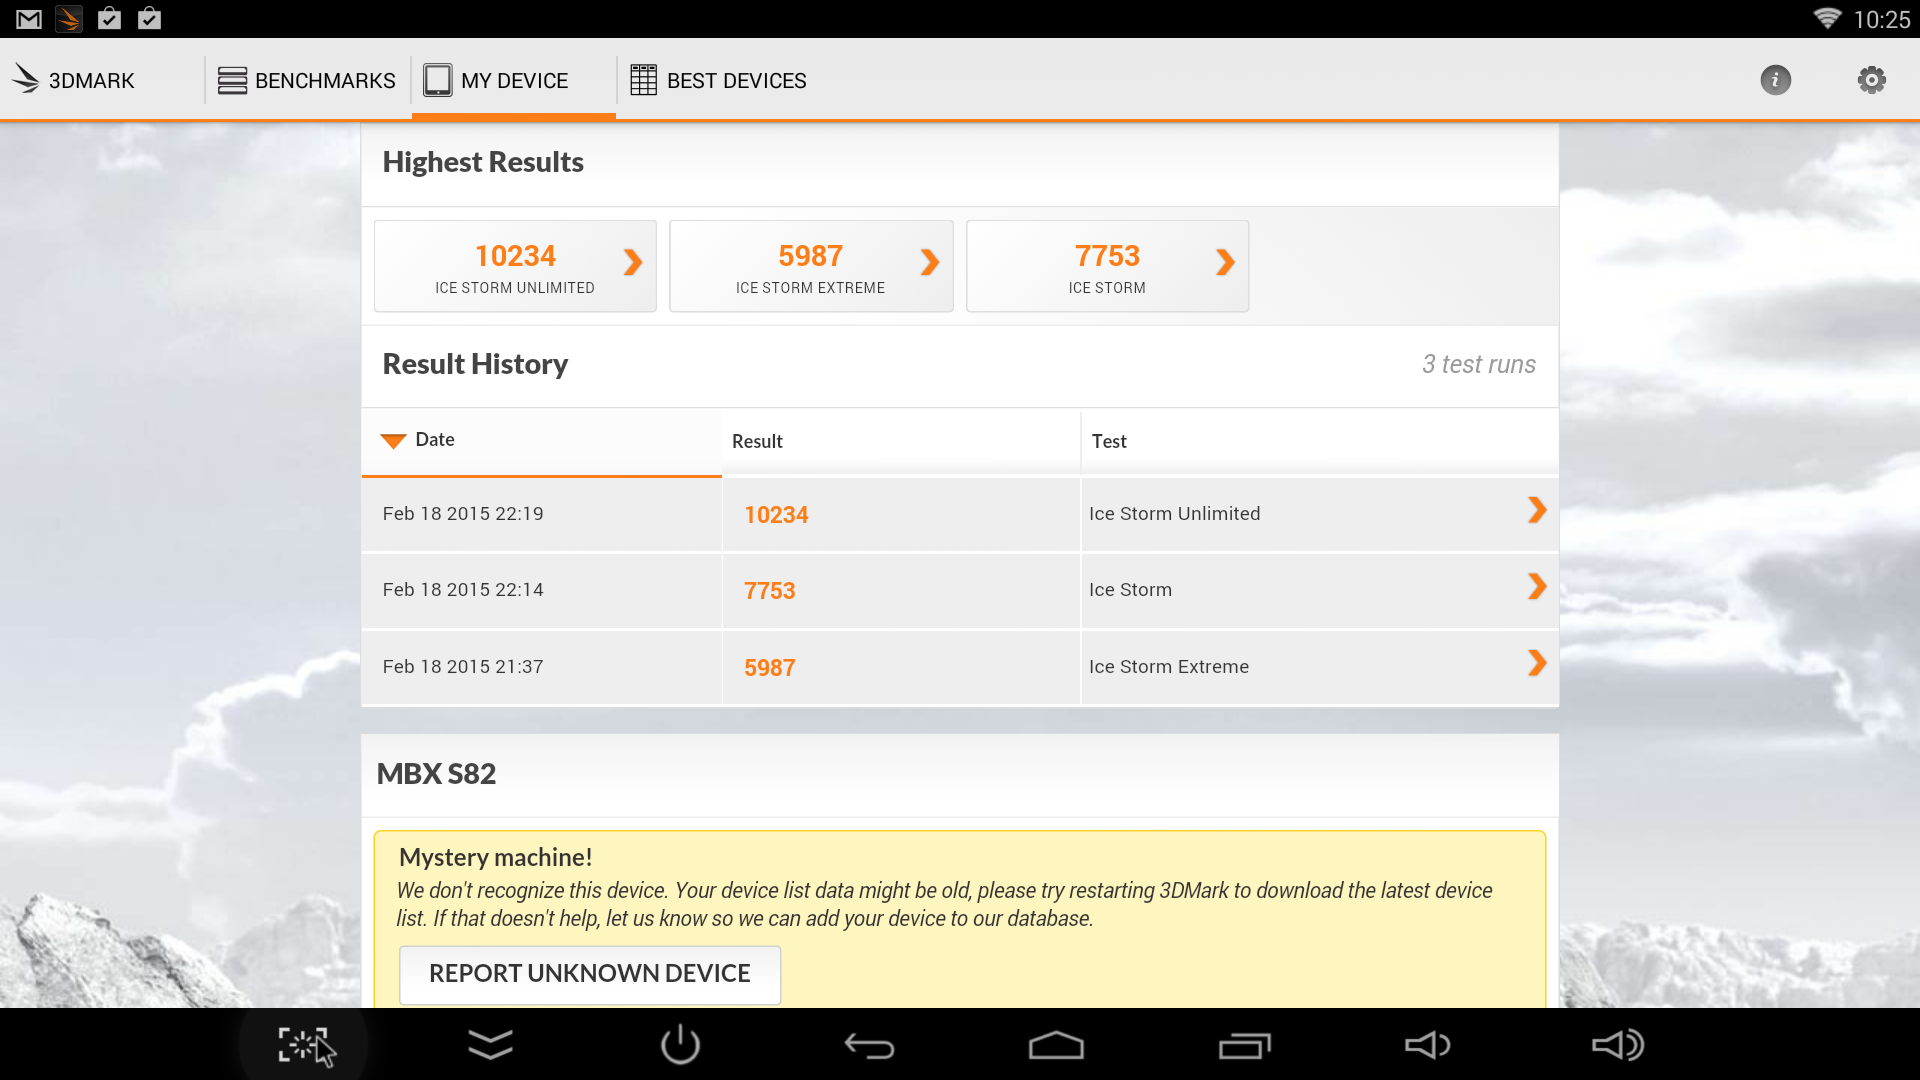Image resolution: width=1920 pixels, height=1080 pixels.
Task: Open settings via the gear icon
Action: (x=1872, y=80)
